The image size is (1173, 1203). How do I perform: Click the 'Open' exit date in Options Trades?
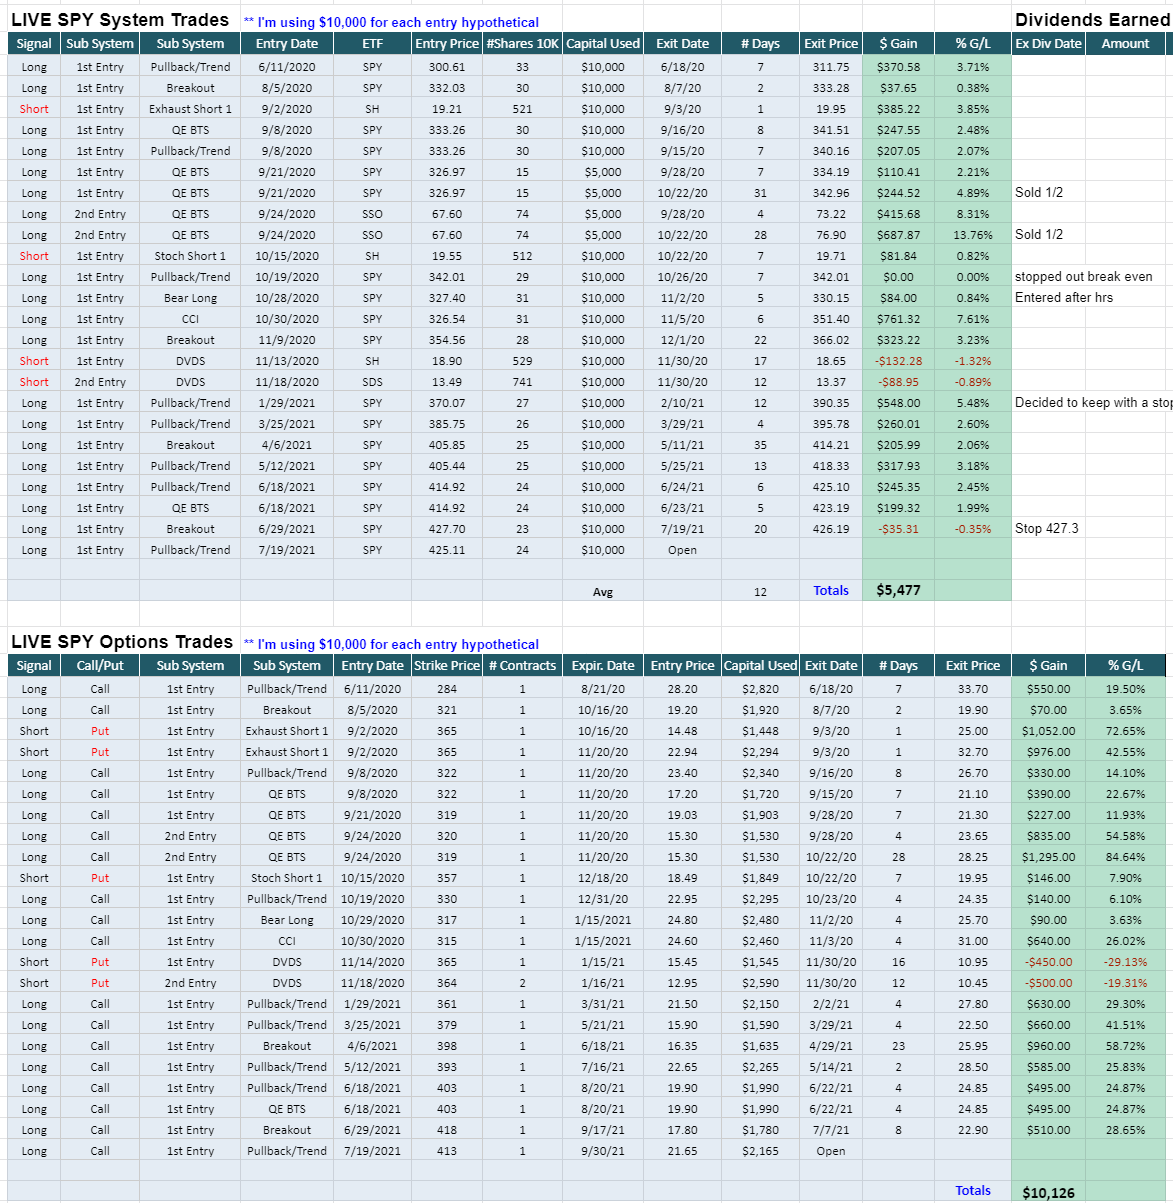[831, 1151]
